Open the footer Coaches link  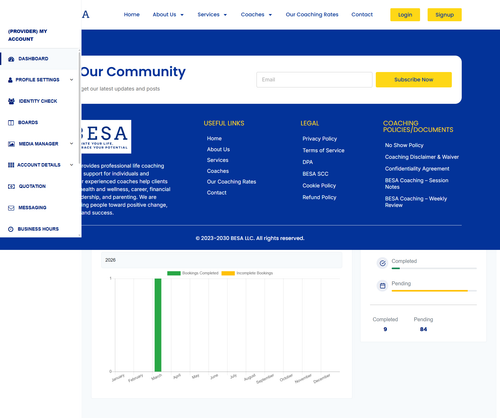(x=218, y=171)
